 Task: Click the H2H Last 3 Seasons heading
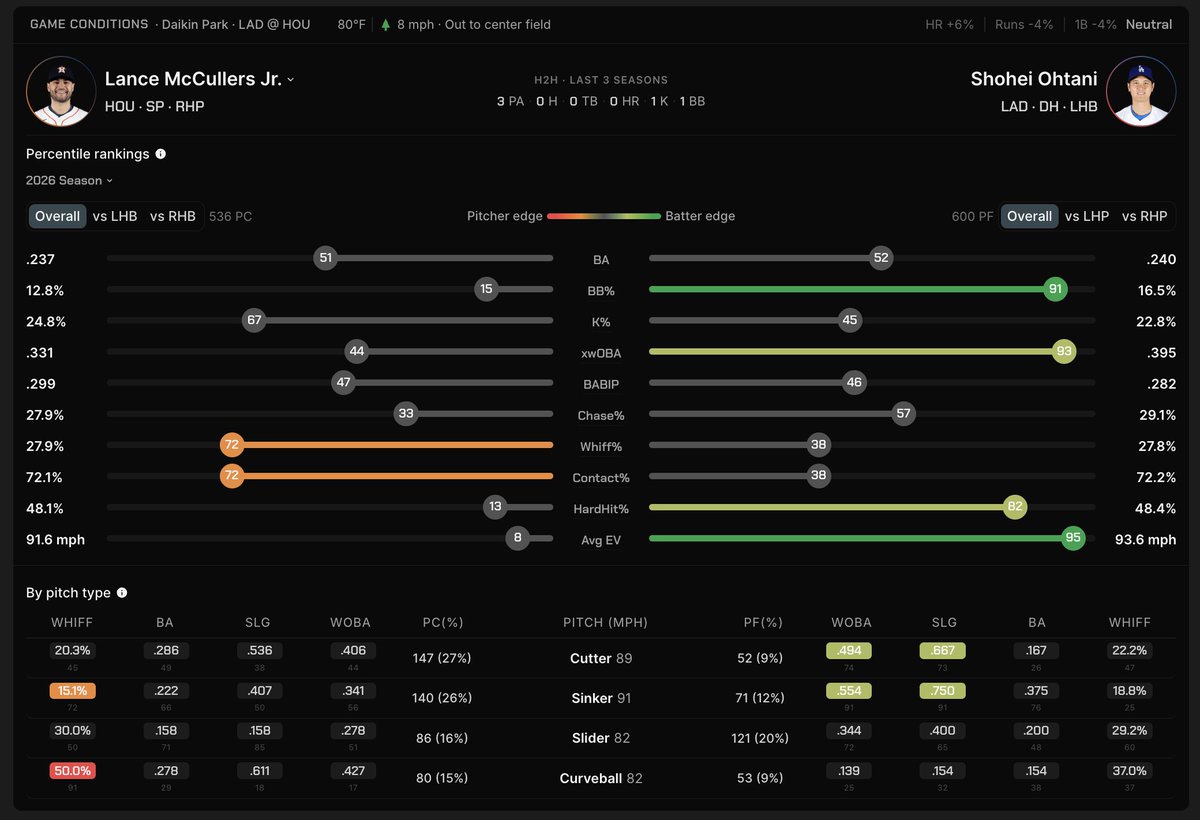click(x=601, y=80)
